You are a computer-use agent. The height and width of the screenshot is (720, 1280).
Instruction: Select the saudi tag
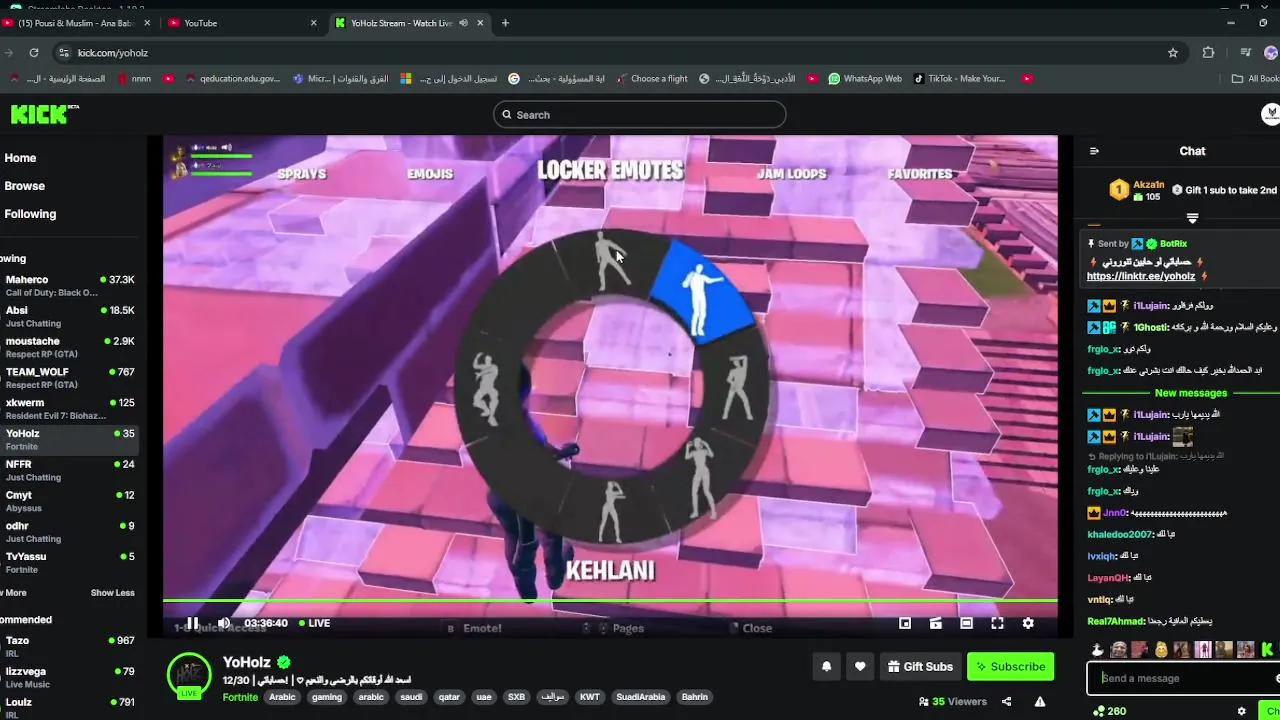tap(411, 697)
